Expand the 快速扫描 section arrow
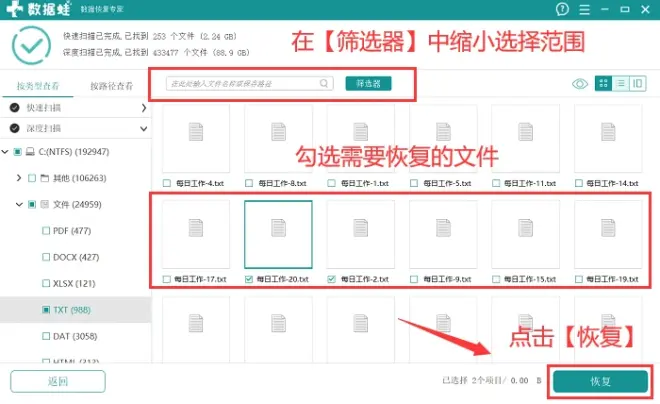660x404 pixels. [144, 108]
